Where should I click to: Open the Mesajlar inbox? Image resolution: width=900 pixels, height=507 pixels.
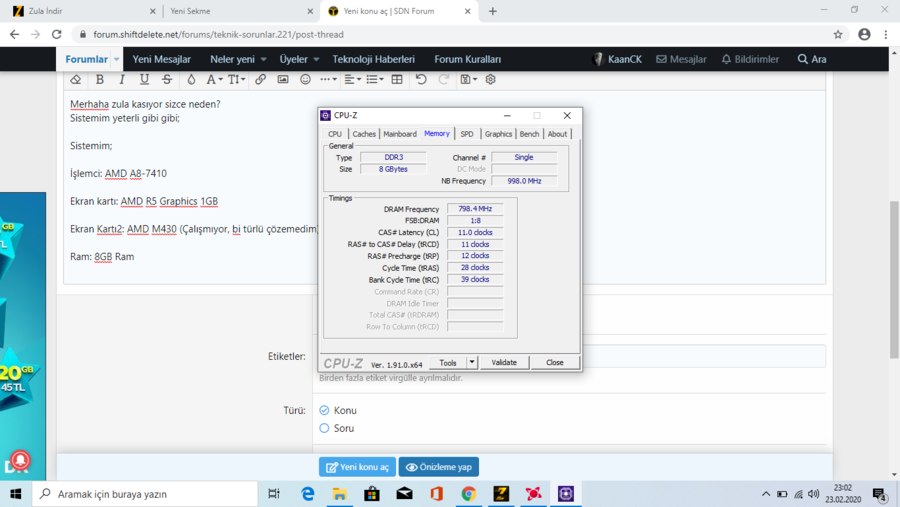pyautogui.click(x=681, y=59)
